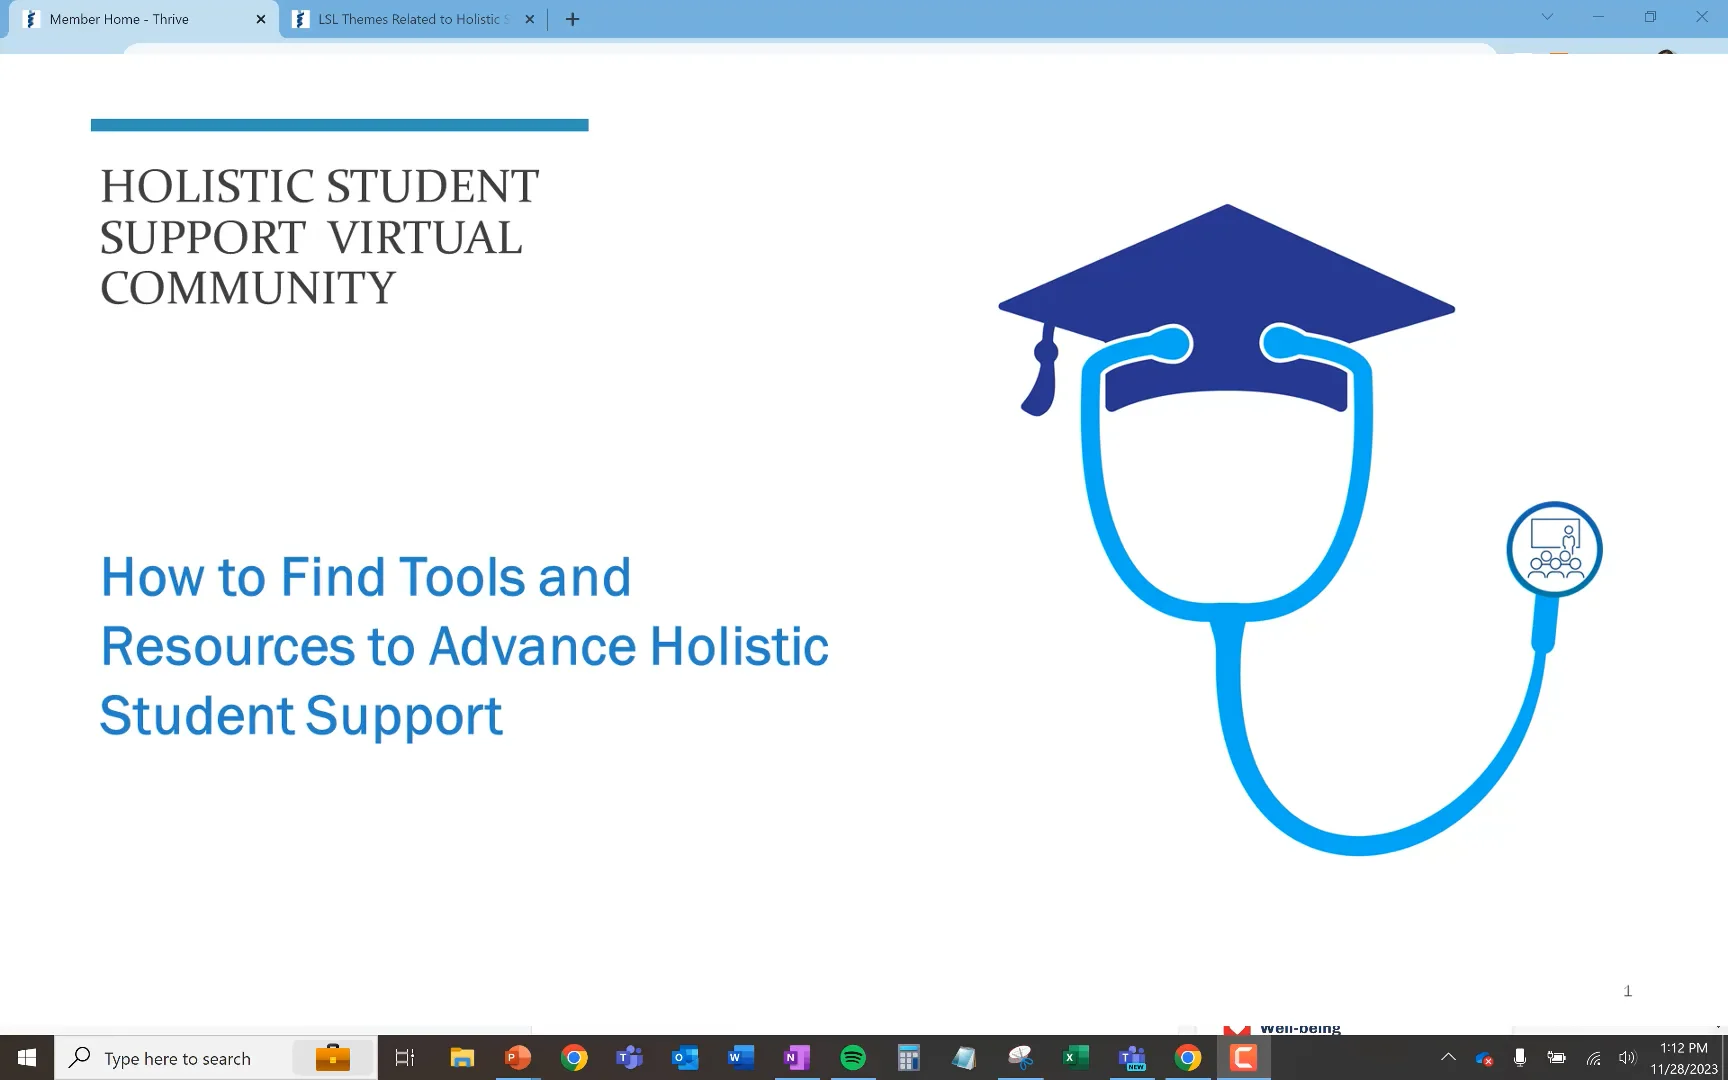Mute audio via the speaker tray icon
The image size is (1728, 1080).
click(x=1626, y=1057)
